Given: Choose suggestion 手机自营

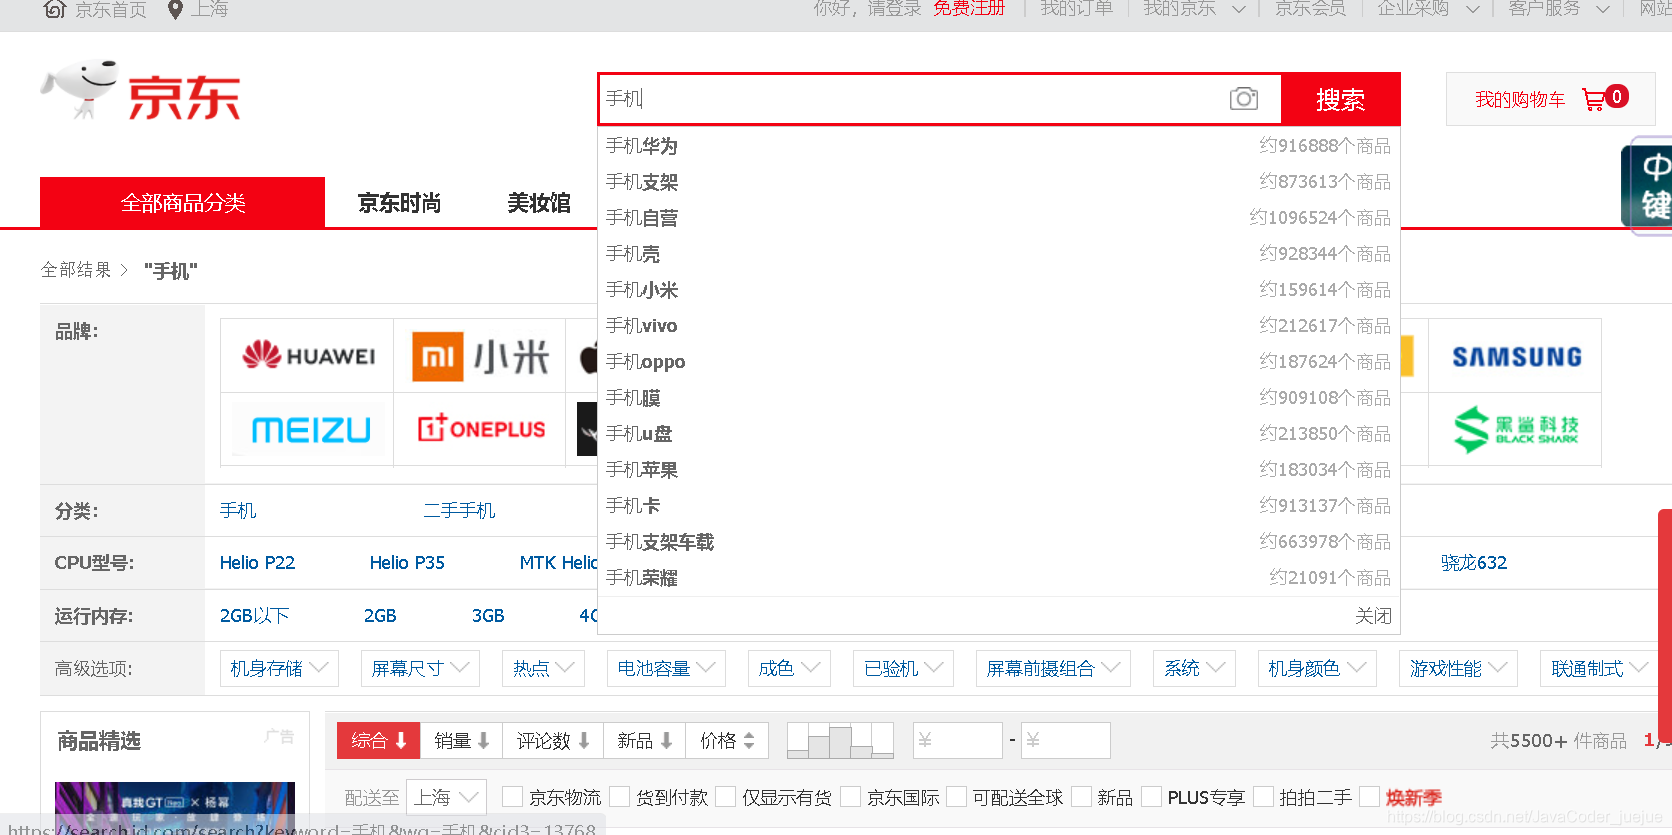Looking at the screenshot, I should (998, 218).
